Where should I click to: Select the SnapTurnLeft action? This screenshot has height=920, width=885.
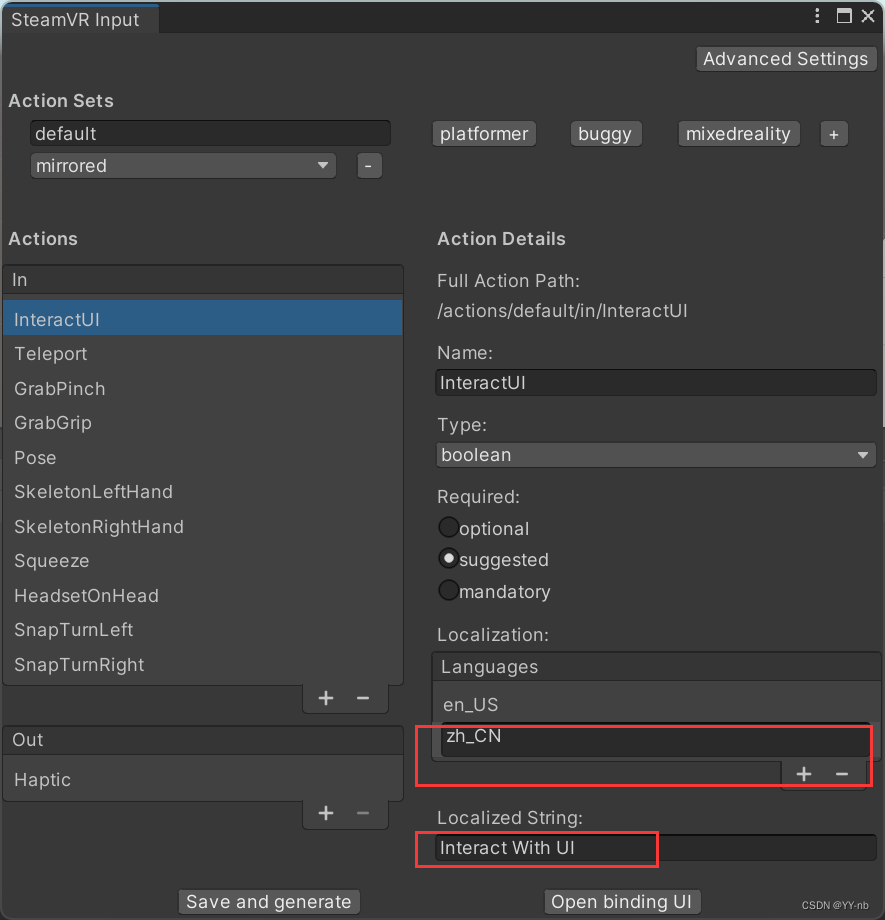203,630
